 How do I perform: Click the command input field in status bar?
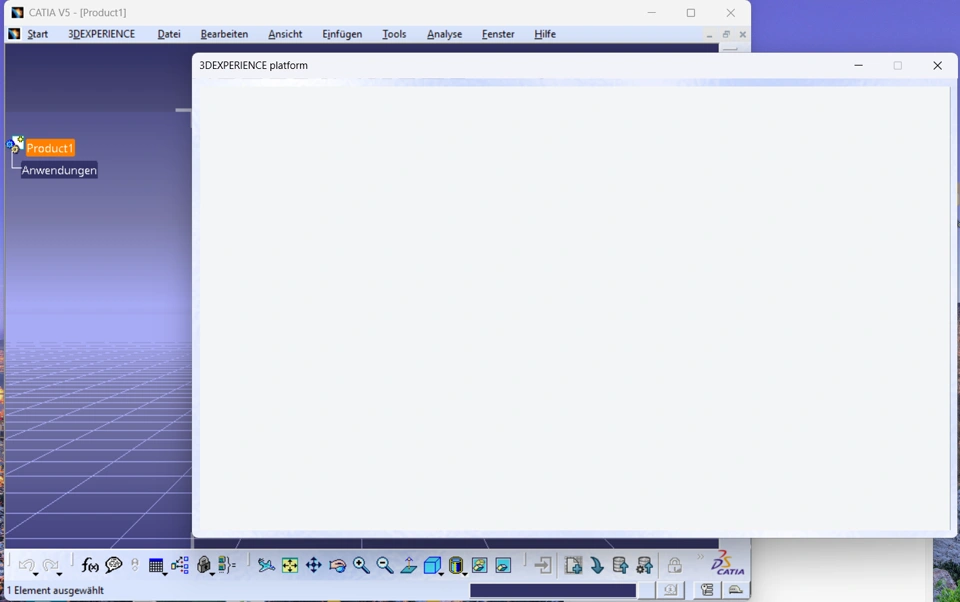click(553, 590)
